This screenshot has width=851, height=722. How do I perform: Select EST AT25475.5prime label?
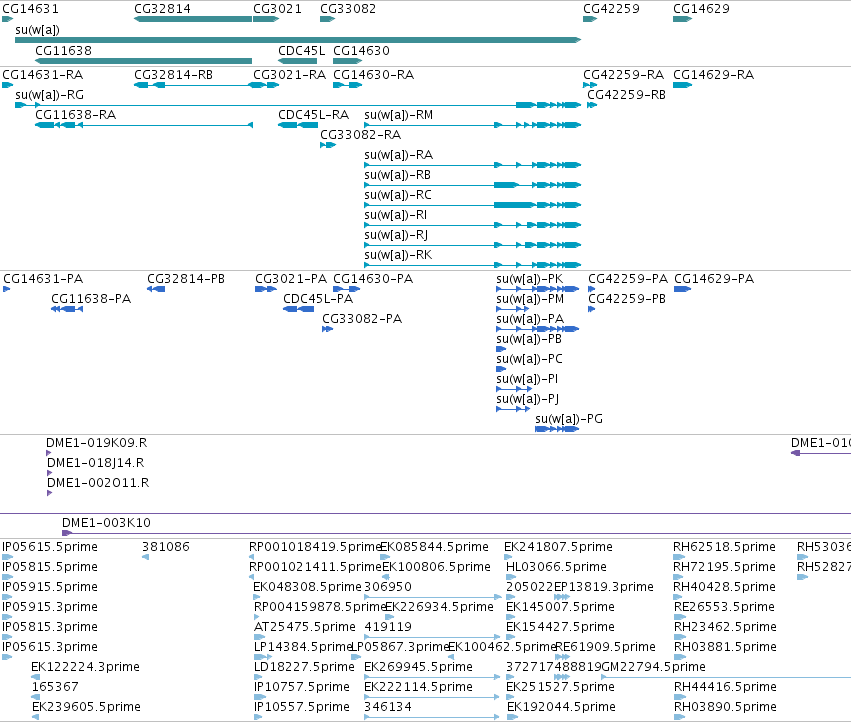pos(305,626)
